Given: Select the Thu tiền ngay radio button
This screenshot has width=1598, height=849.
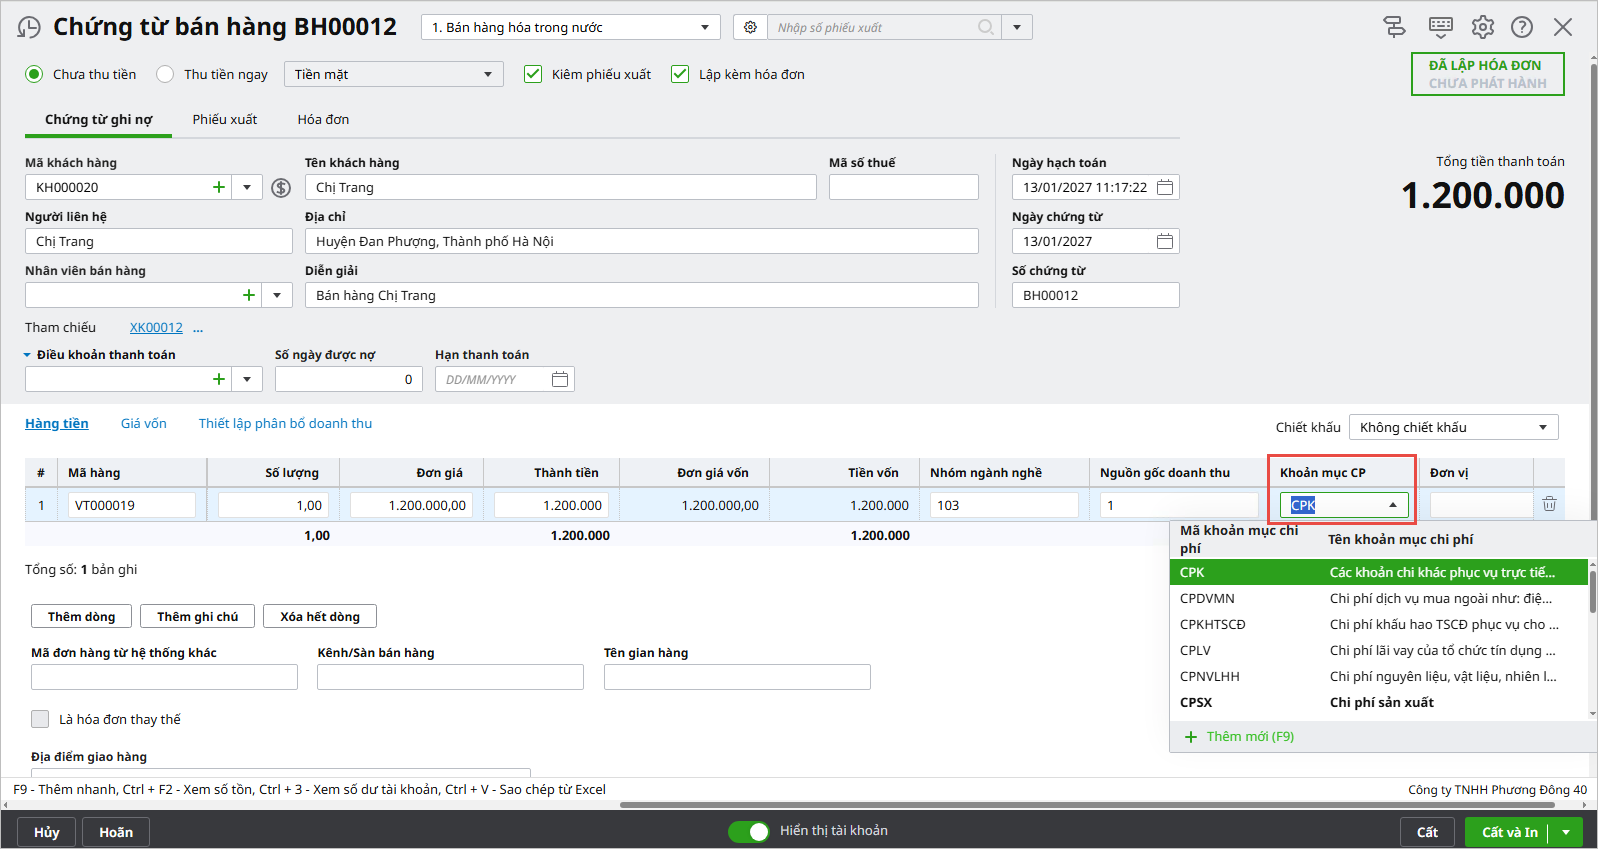Looking at the screenshot, I should click(166, 74).
